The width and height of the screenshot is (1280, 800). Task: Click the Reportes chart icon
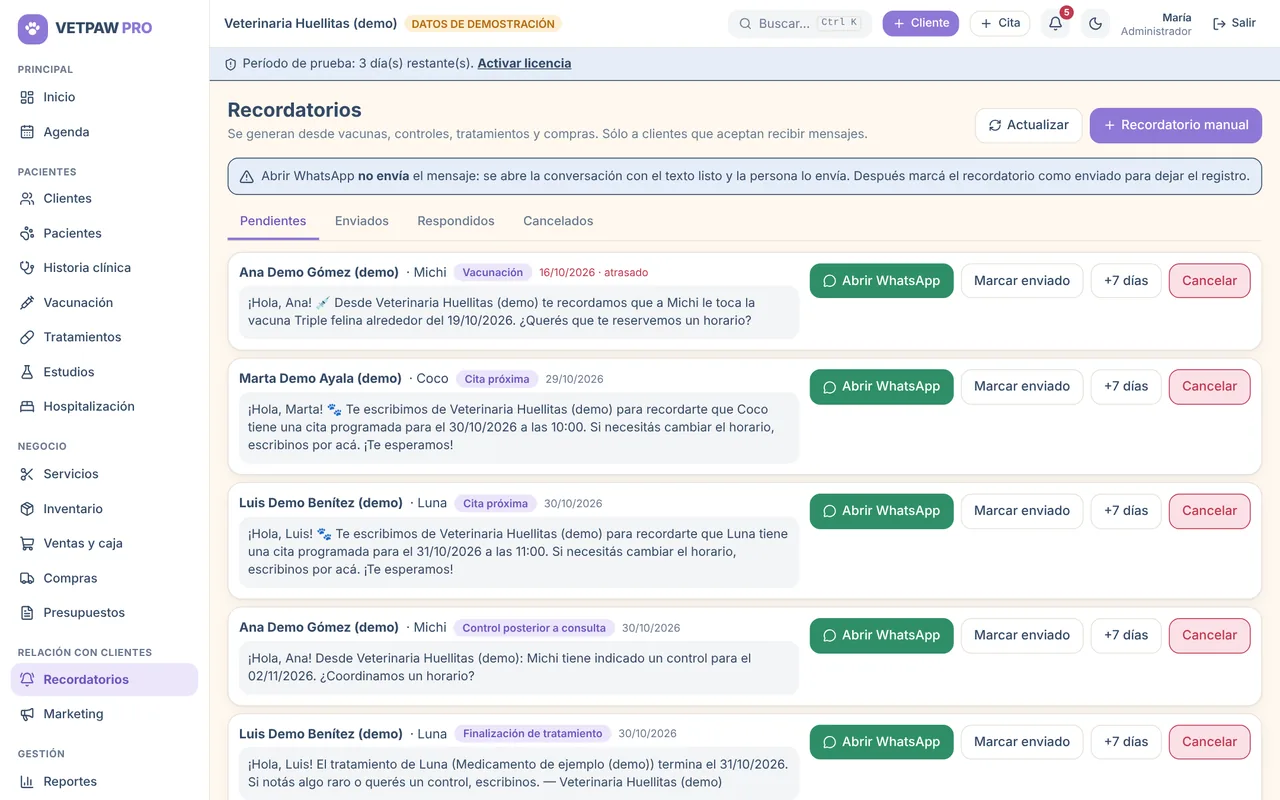pyautogui.click(x=27, y=782)
